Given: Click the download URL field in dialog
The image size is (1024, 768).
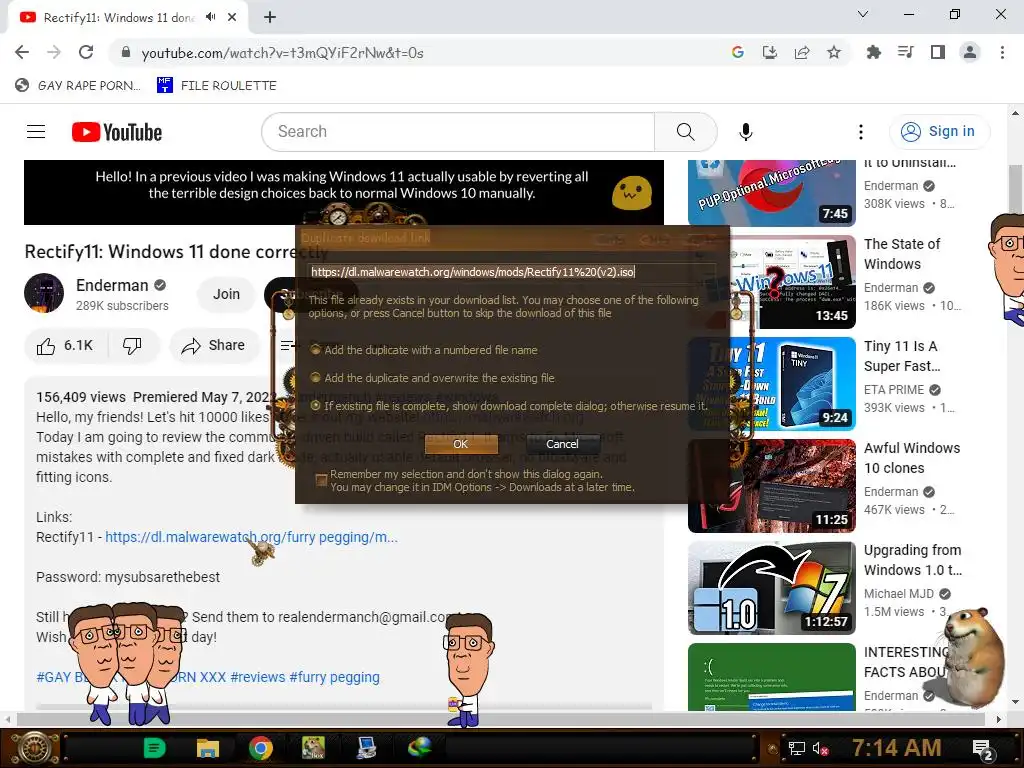Looking at the screenshot, I should tap(512, 272).
